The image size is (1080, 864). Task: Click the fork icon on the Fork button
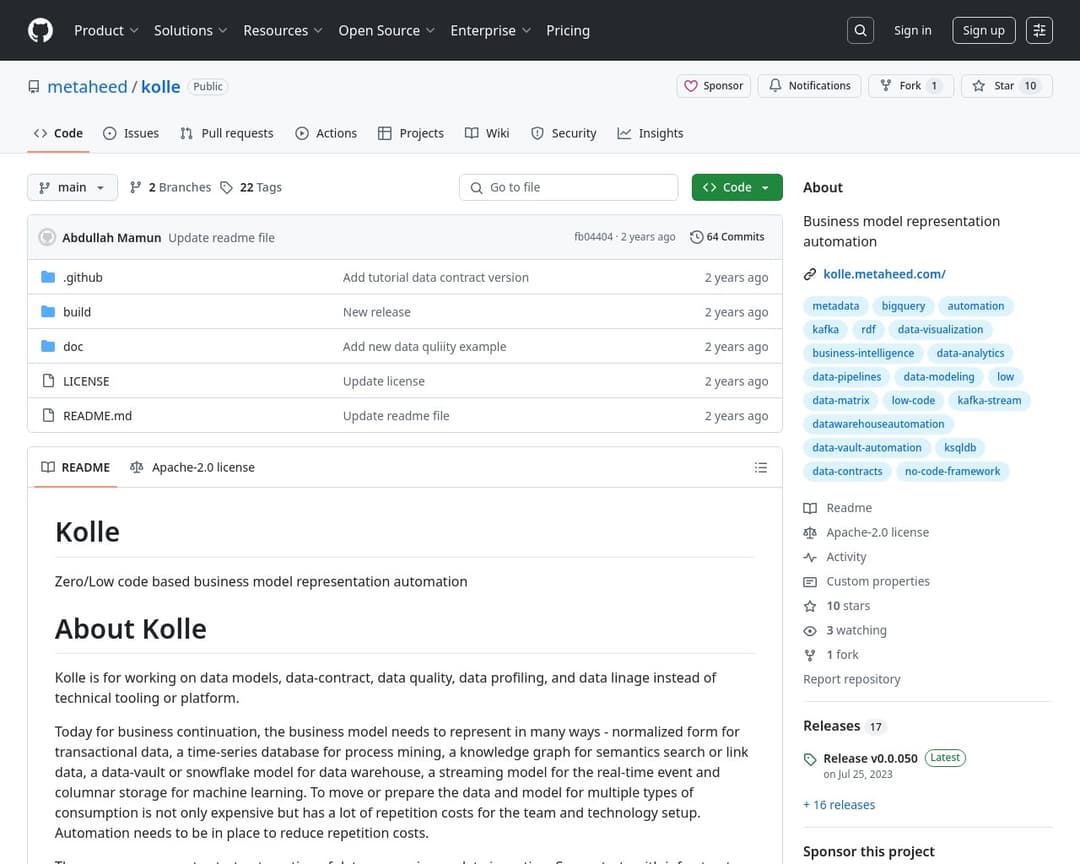(886, 85)
